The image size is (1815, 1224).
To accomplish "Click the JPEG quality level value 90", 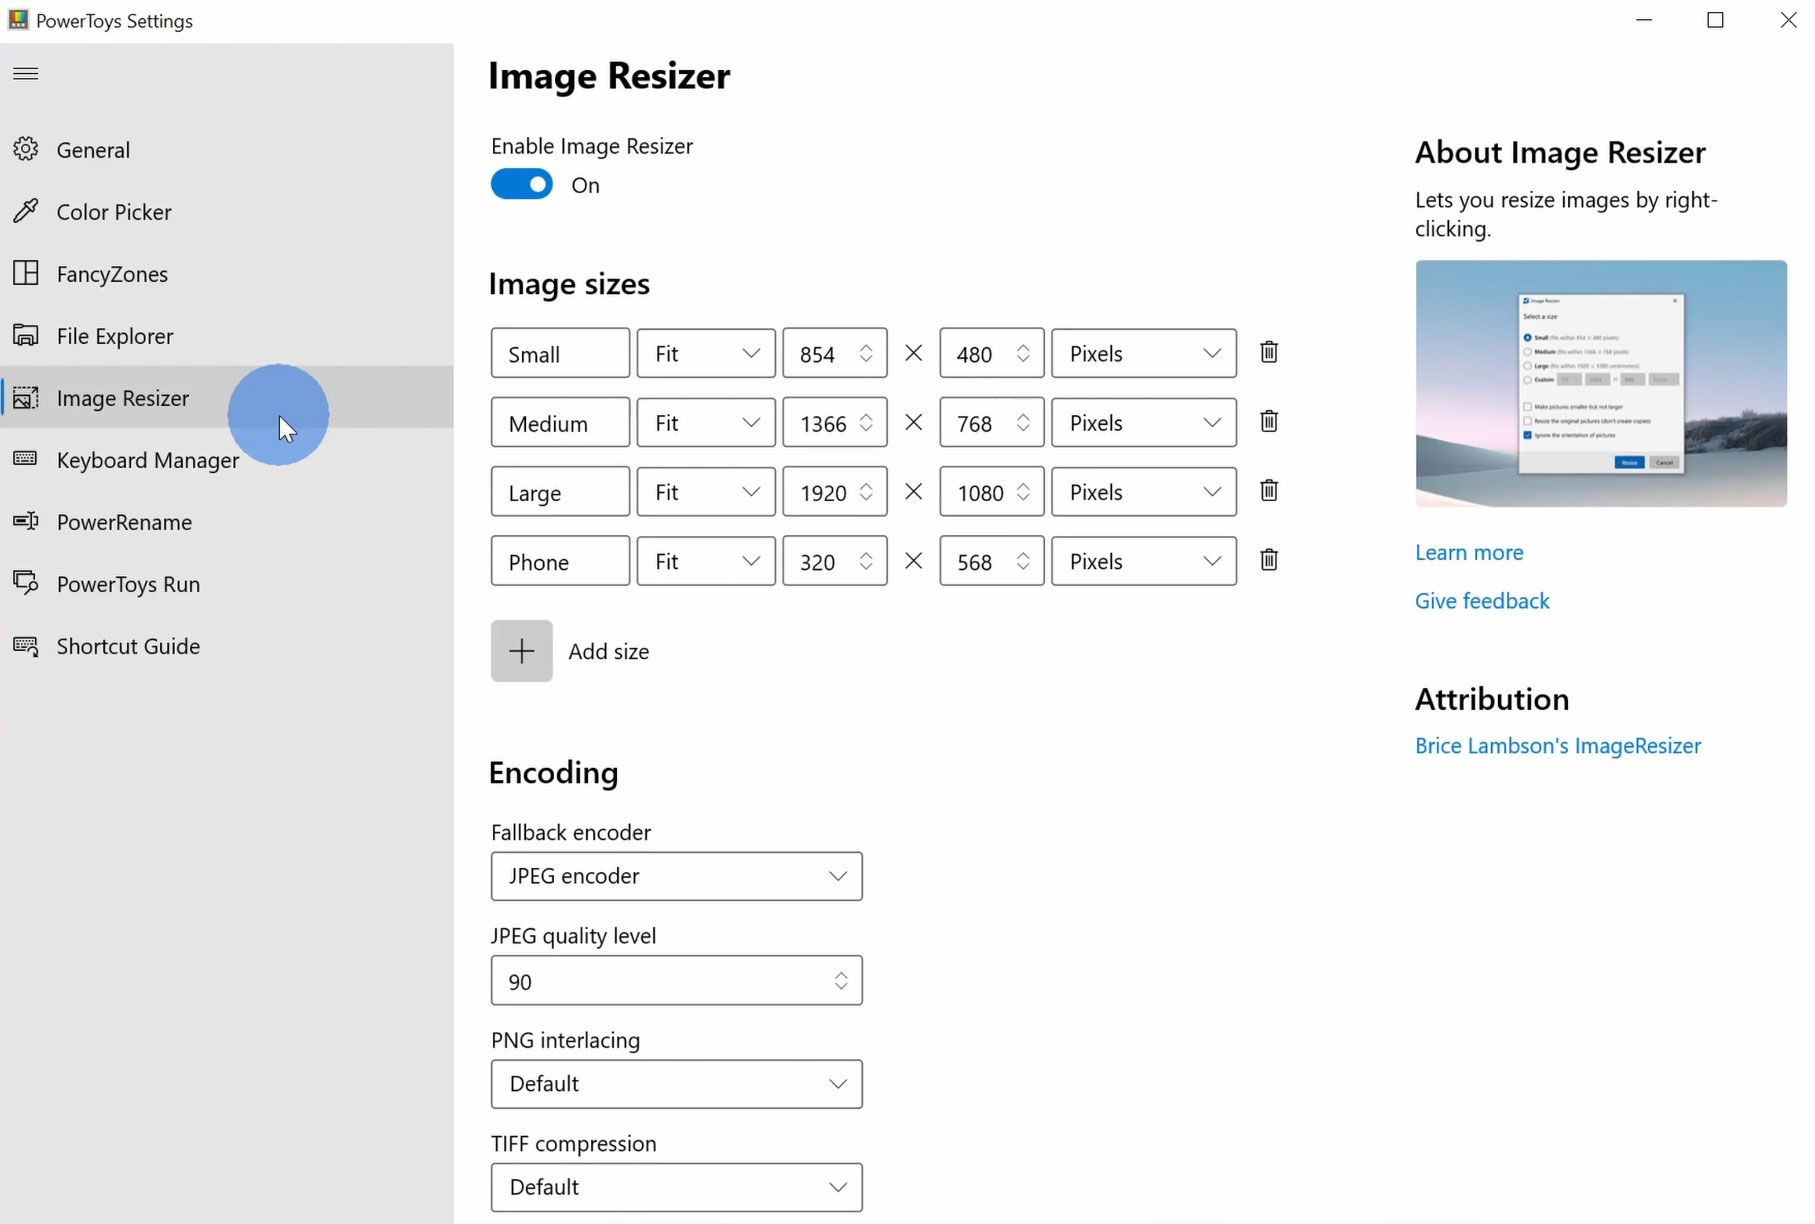I will pos(520,982).
